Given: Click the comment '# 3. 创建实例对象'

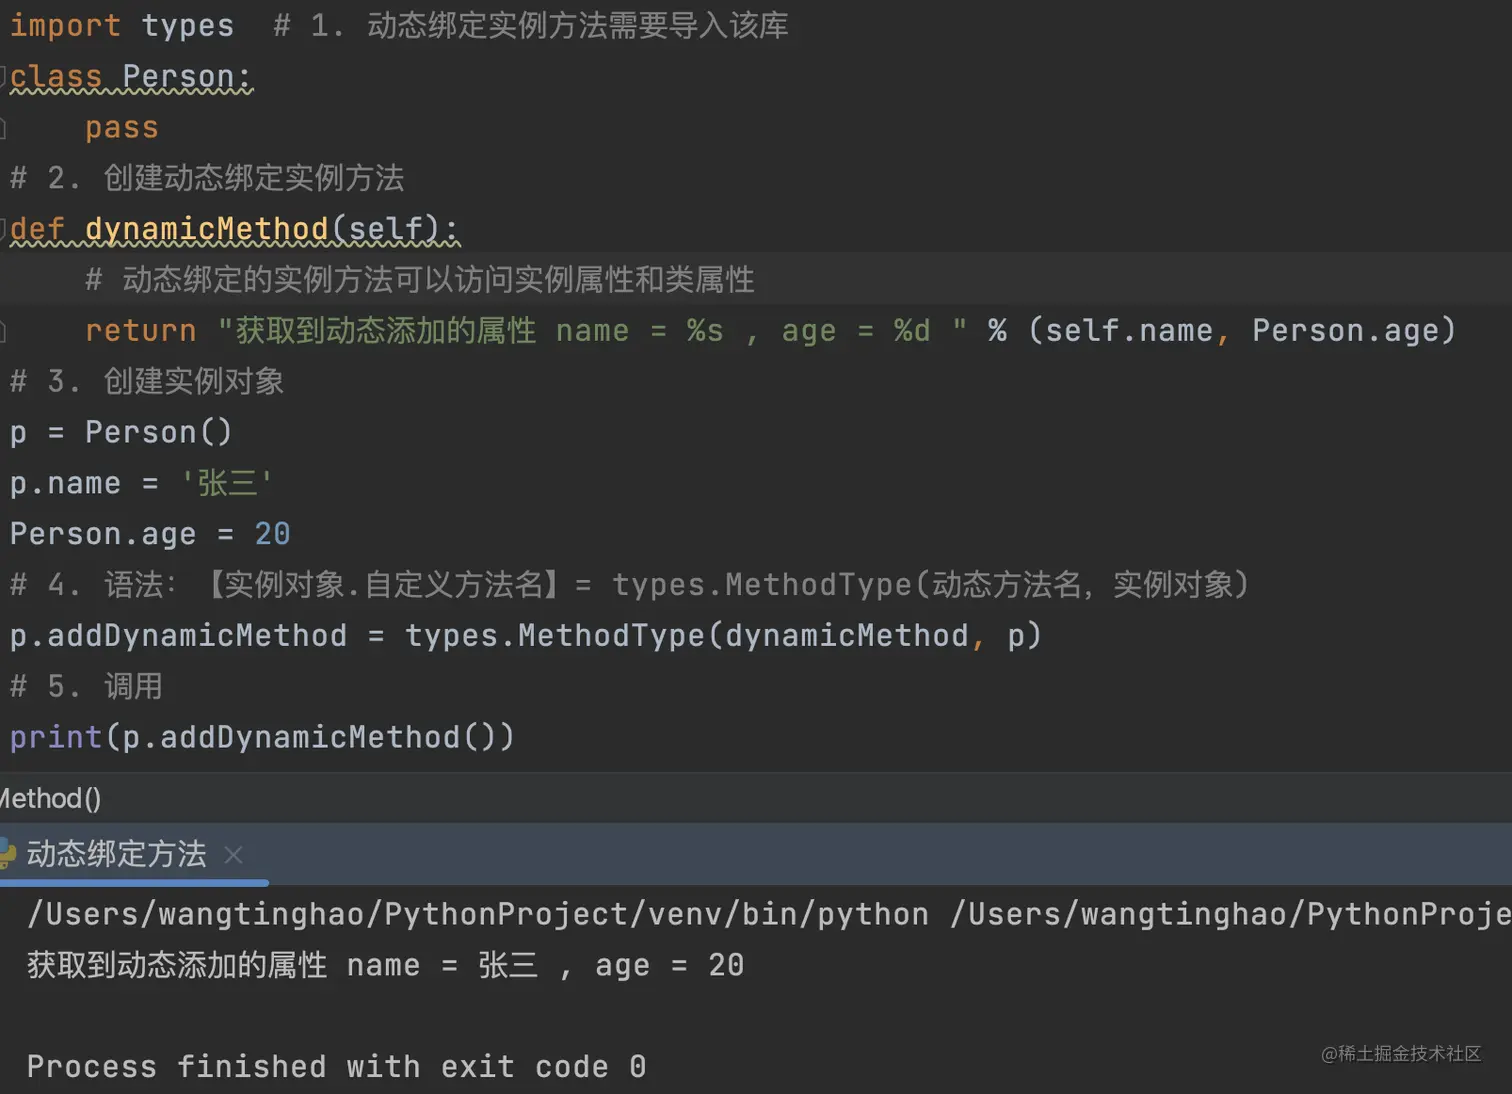Looking at the screenshot, I should click(x=147, y=381).
